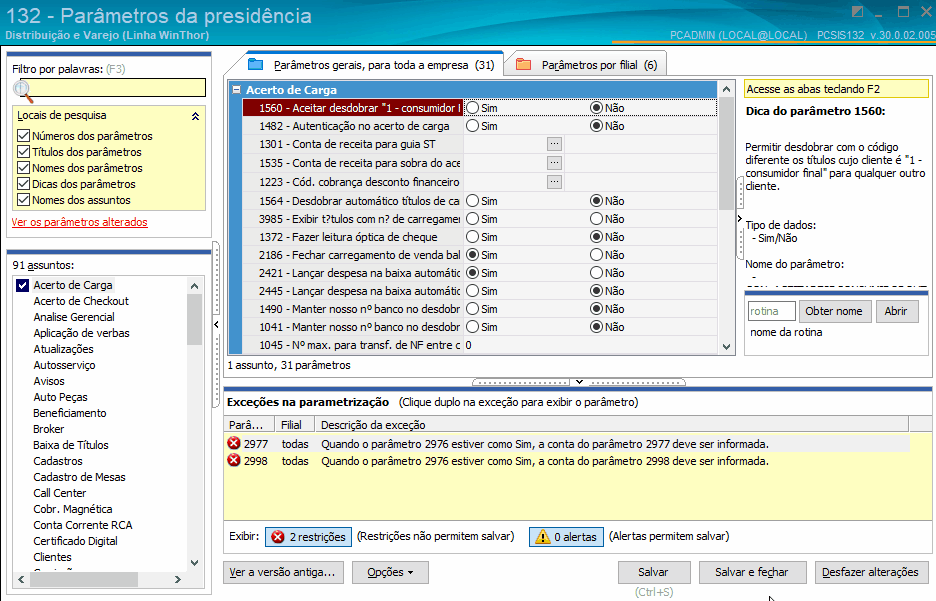Click yellow warning icon in alertas button
The height and width of the screenshot is (601, 936).
point(542,537)
